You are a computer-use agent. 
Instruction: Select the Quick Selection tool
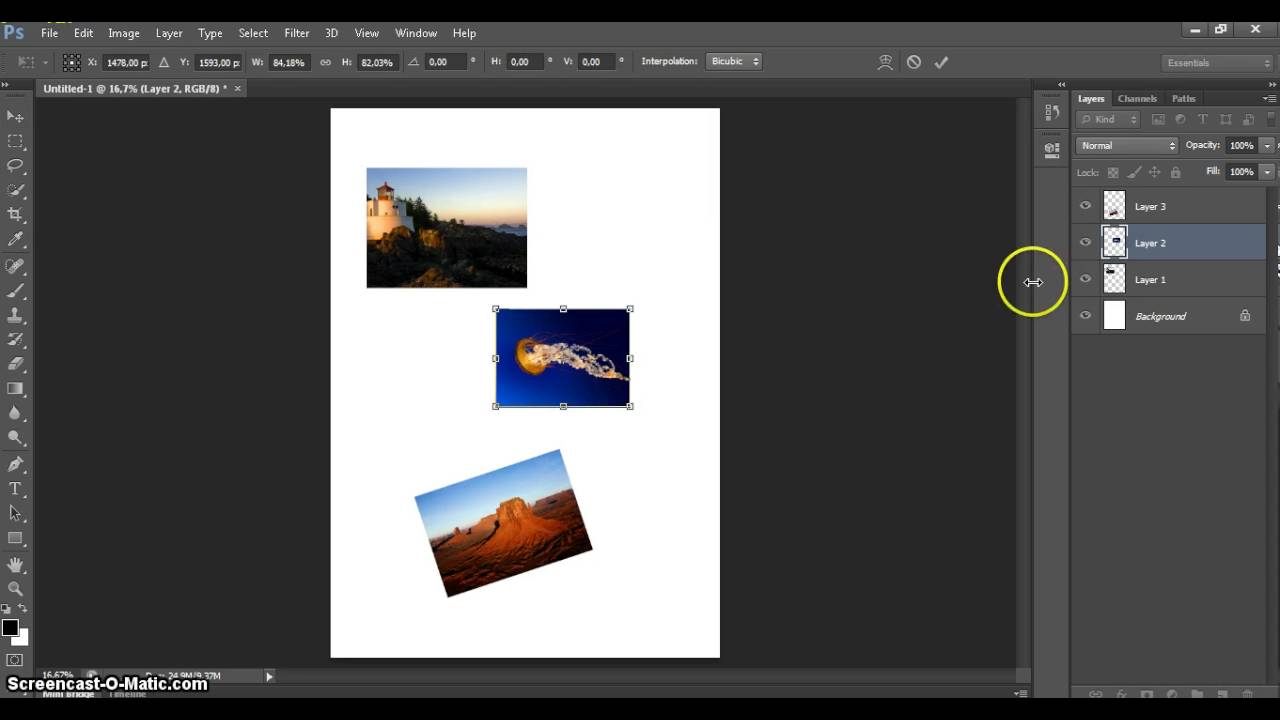(15, 190)
